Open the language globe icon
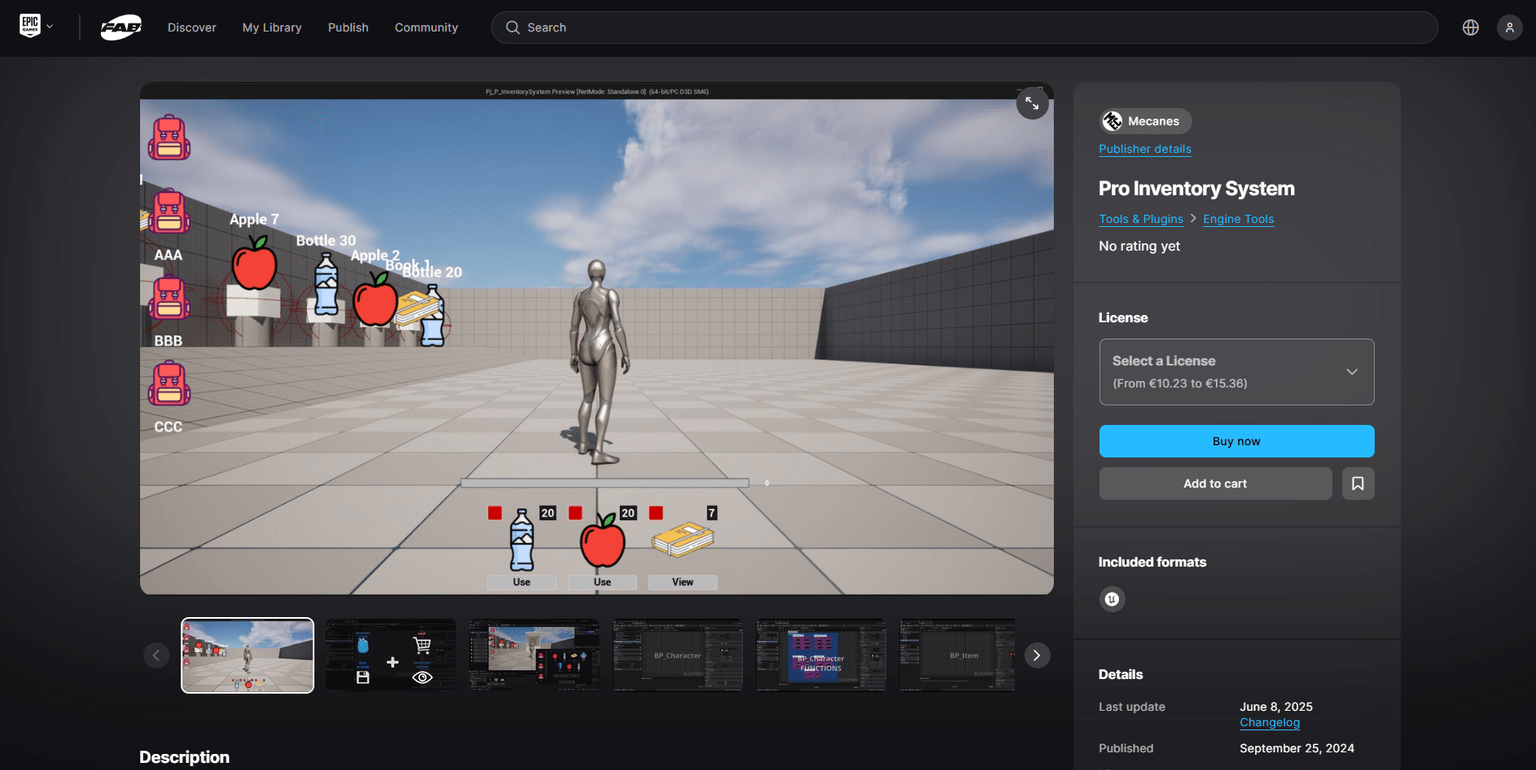Image resolution: width=1536 pixels, height=770 pixels. (1470, 28)
